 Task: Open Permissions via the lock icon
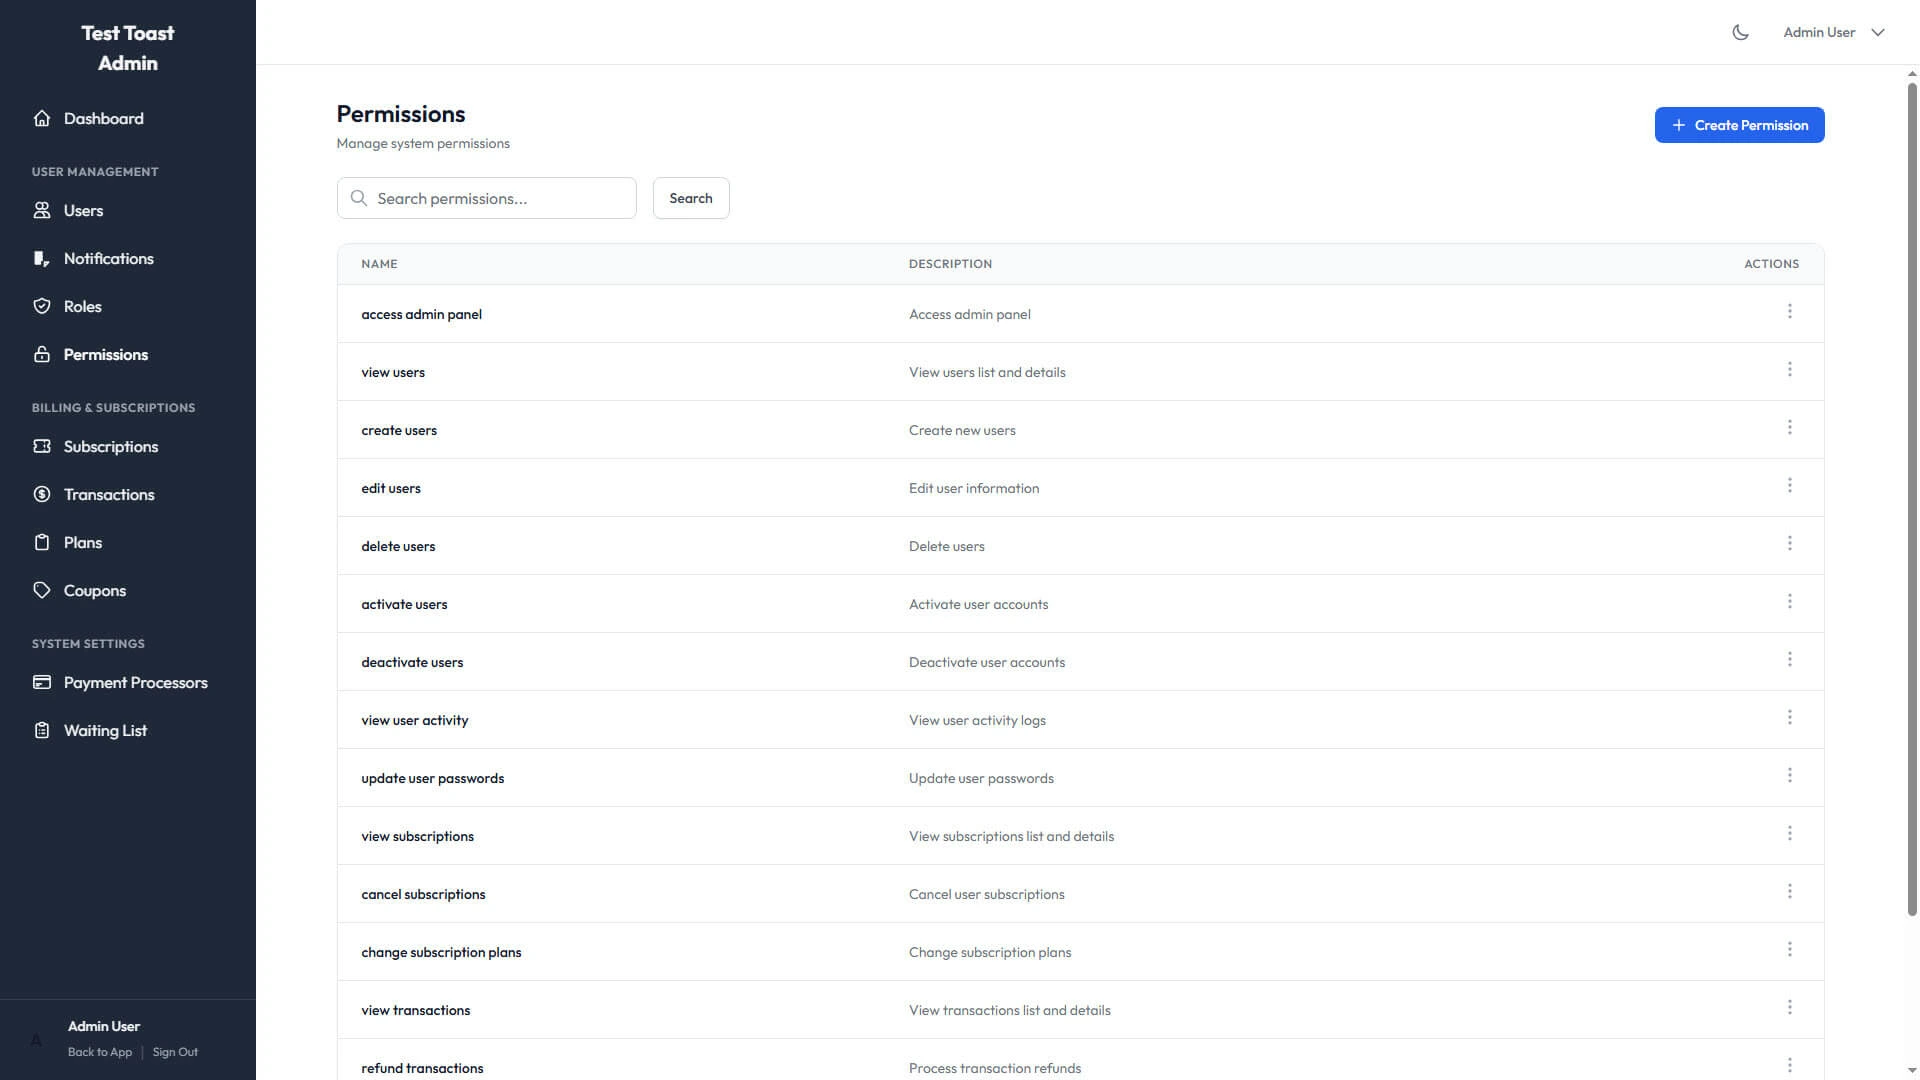pyautogui.click(x=42, y=354)
